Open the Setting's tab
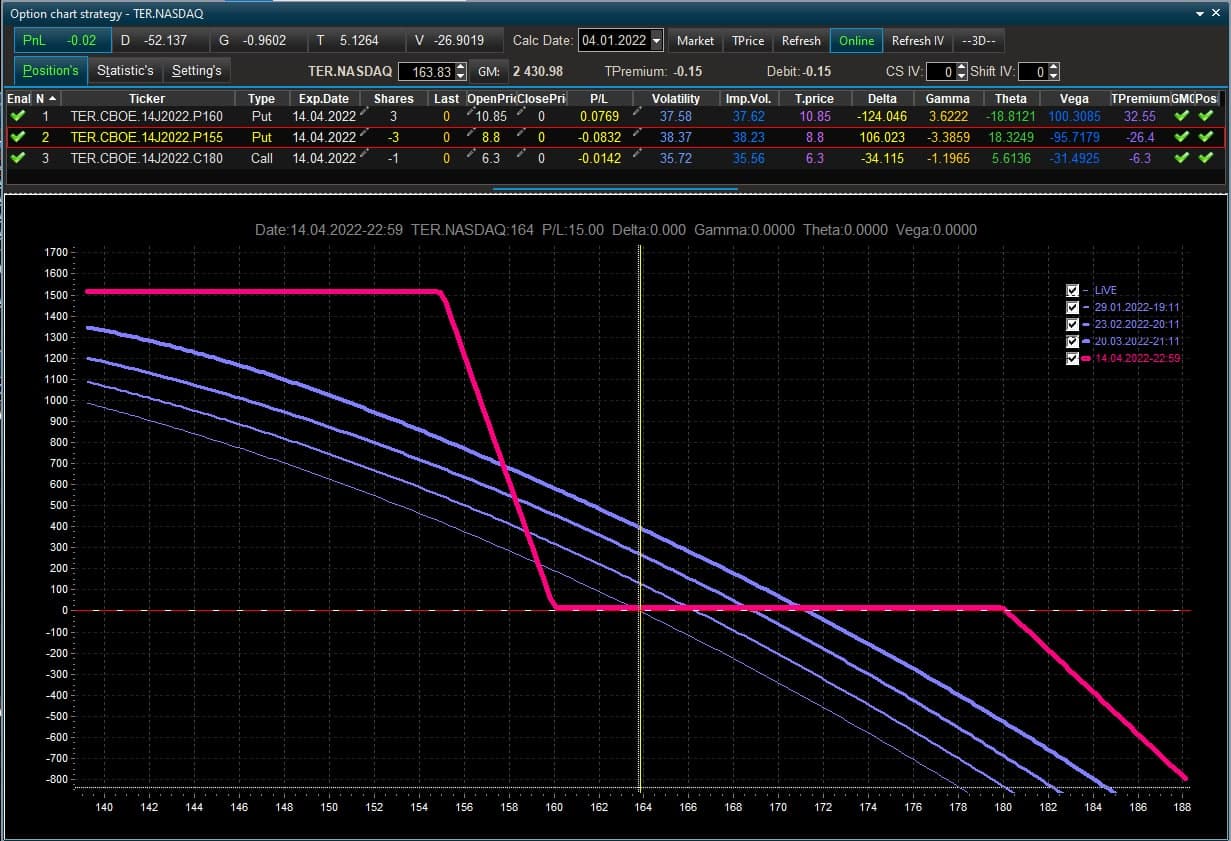This screenshot has width=1231, height=841. 196,71
